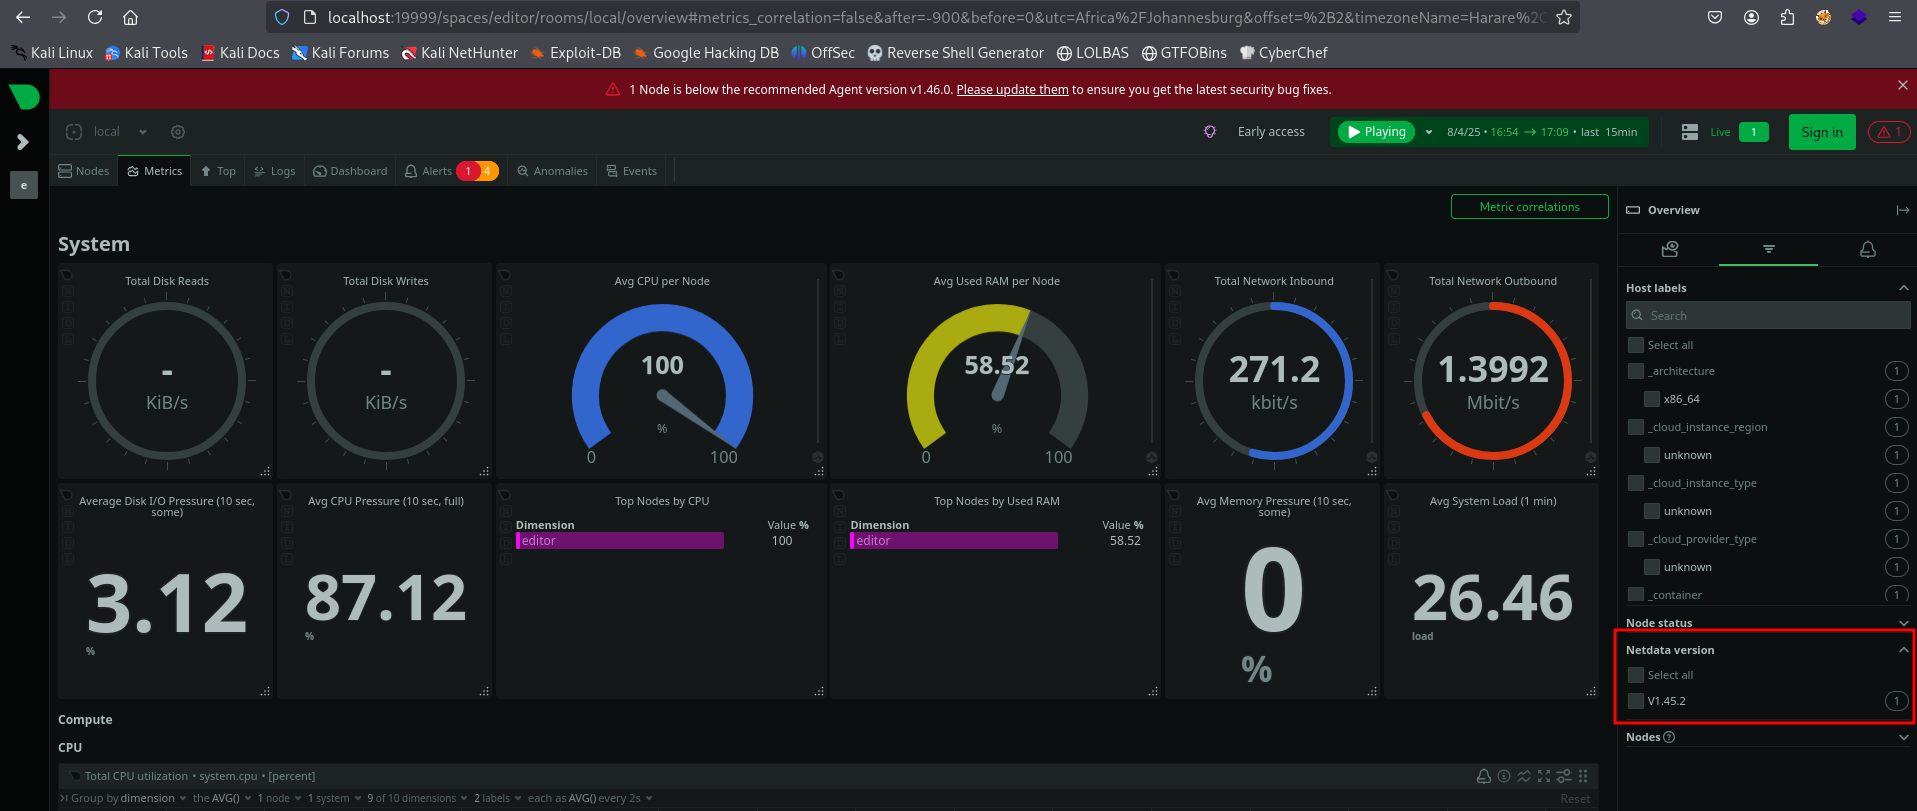Switch to the Alerts tab

(437, 171)
